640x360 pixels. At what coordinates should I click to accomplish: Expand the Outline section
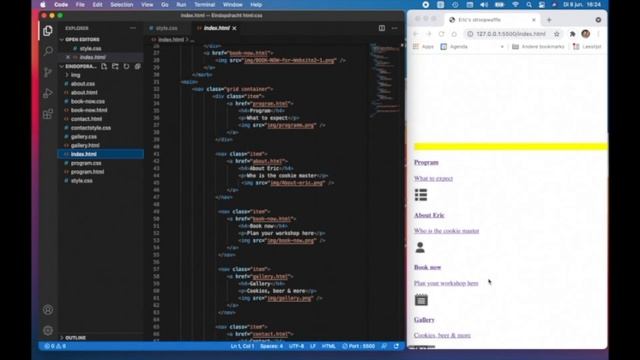click(x=76, y=338)
